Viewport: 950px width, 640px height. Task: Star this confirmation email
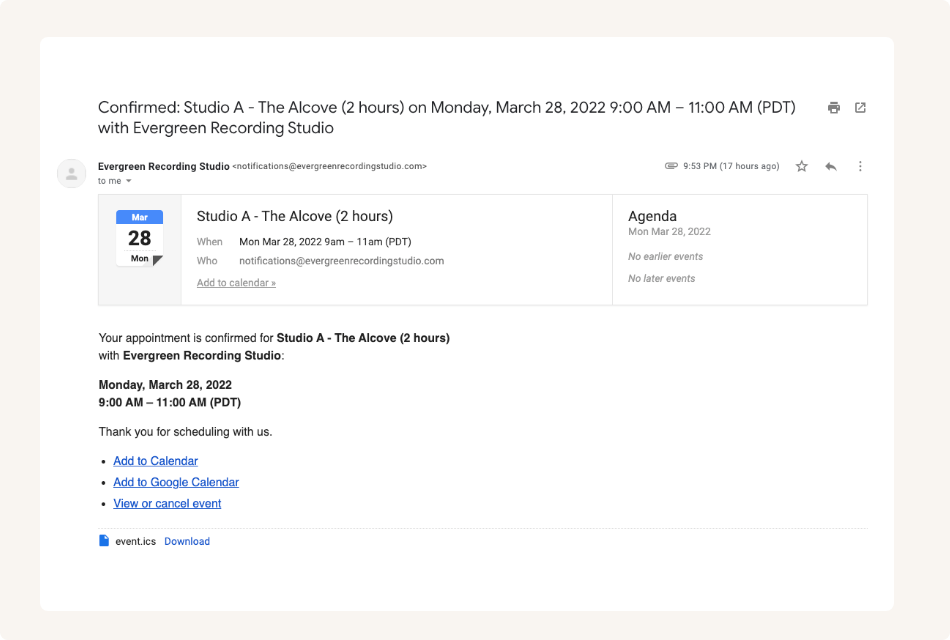pyautogui.click(x=801, y=166)
